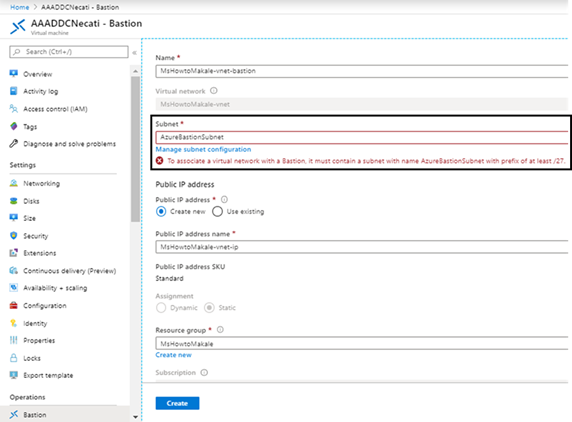Click the Identity key icon
Image resolution: width=572 pixels, height=422 pixels.
[13, 323]
